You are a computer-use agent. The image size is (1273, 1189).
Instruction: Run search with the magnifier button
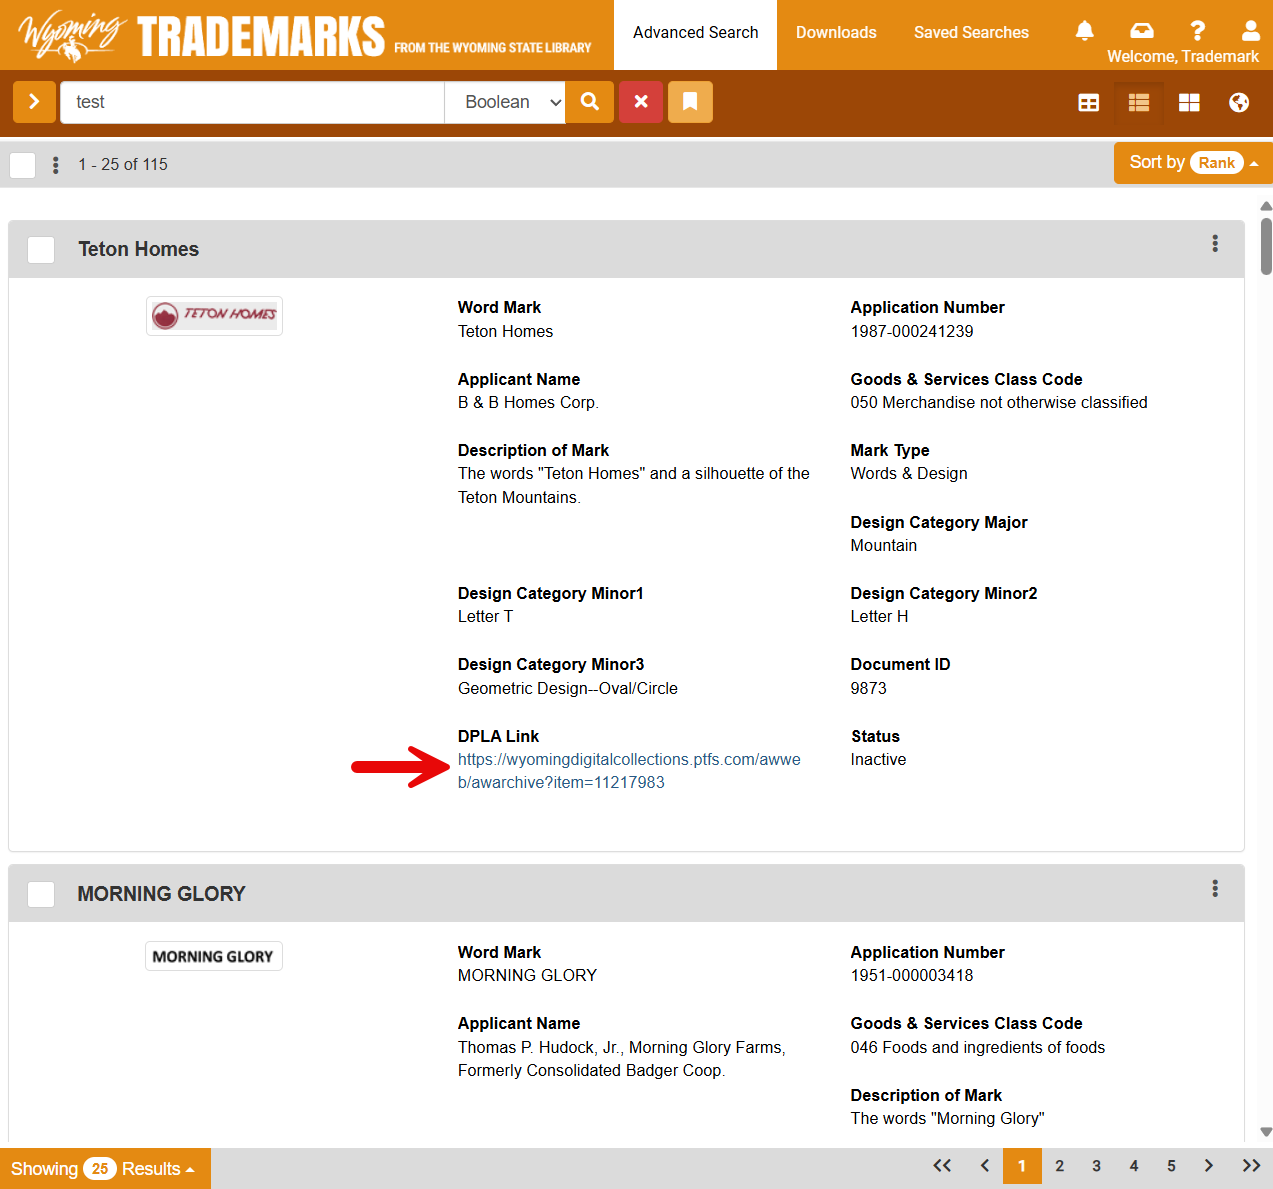click(590, 102)
